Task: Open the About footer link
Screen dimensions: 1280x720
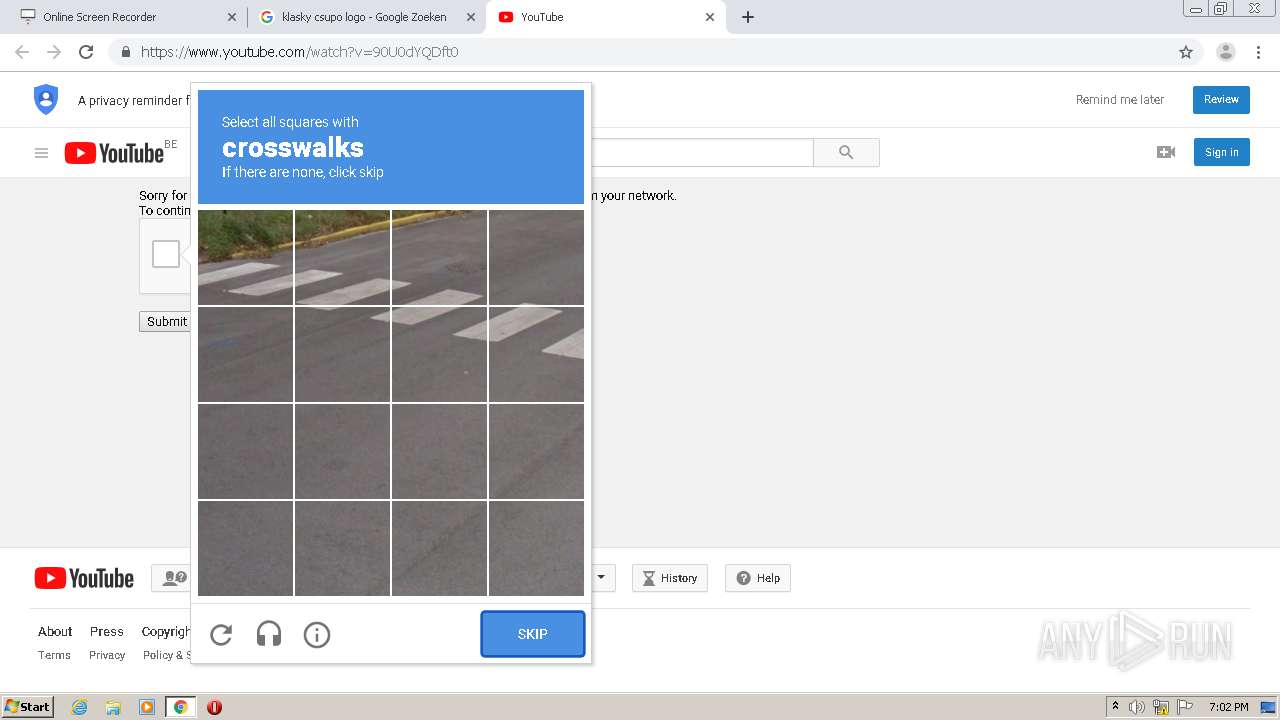Action: (x=55, y=631)
